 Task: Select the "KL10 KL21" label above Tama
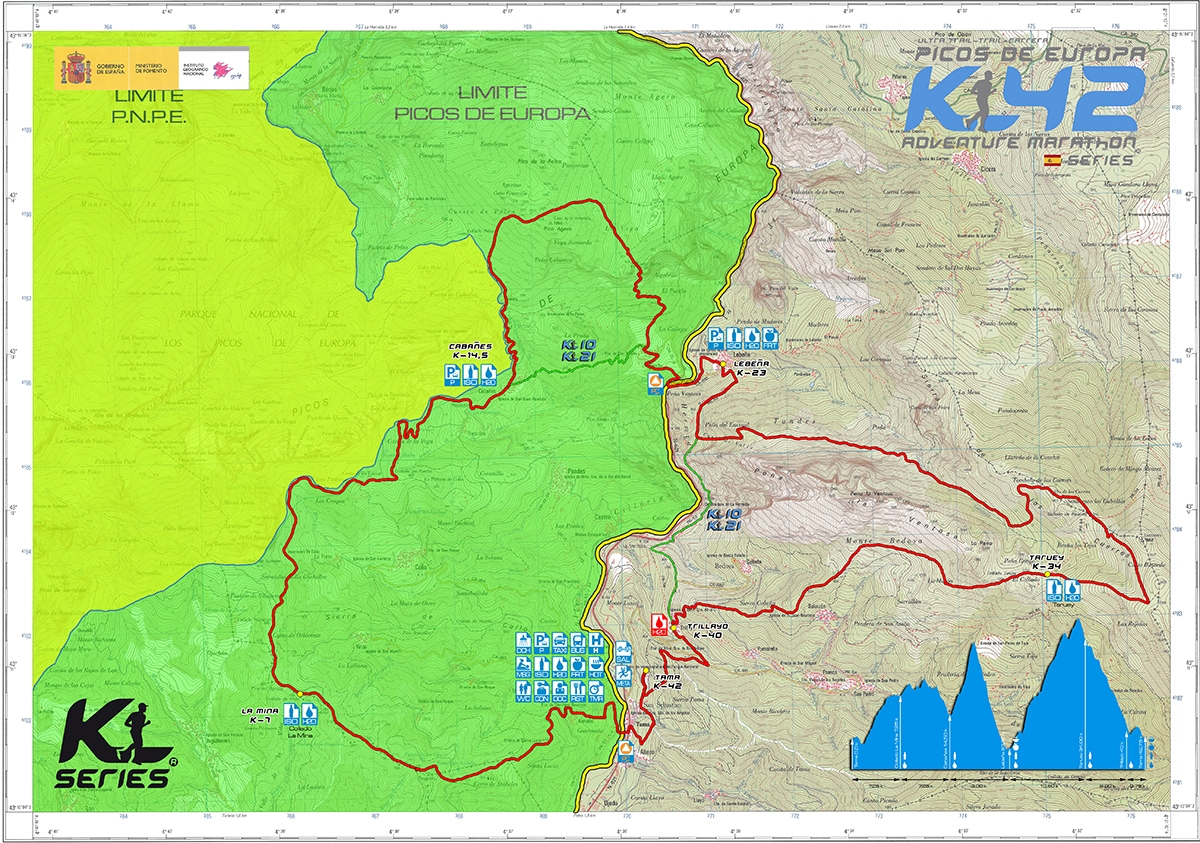723,519
